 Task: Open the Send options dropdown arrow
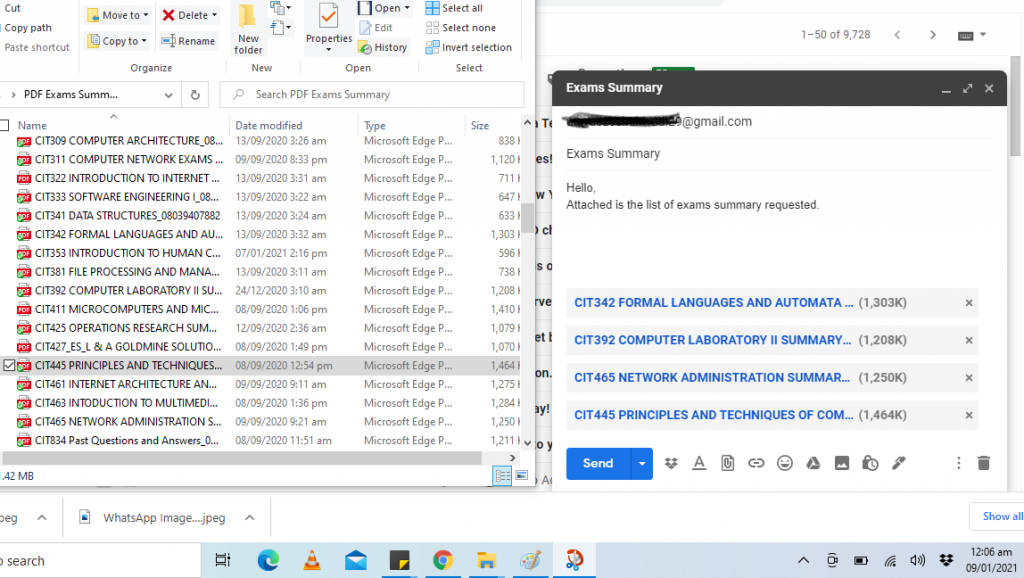pyautogui.click(x=641, y=463)
